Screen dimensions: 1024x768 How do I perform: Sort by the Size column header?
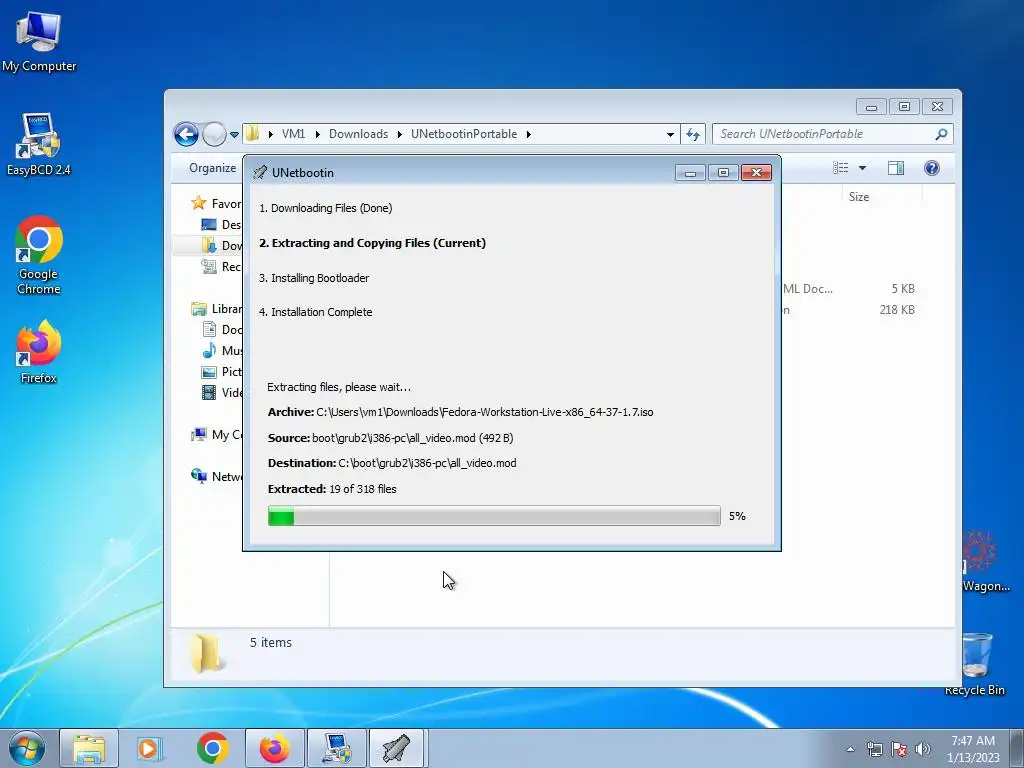(x=859, y=197)
